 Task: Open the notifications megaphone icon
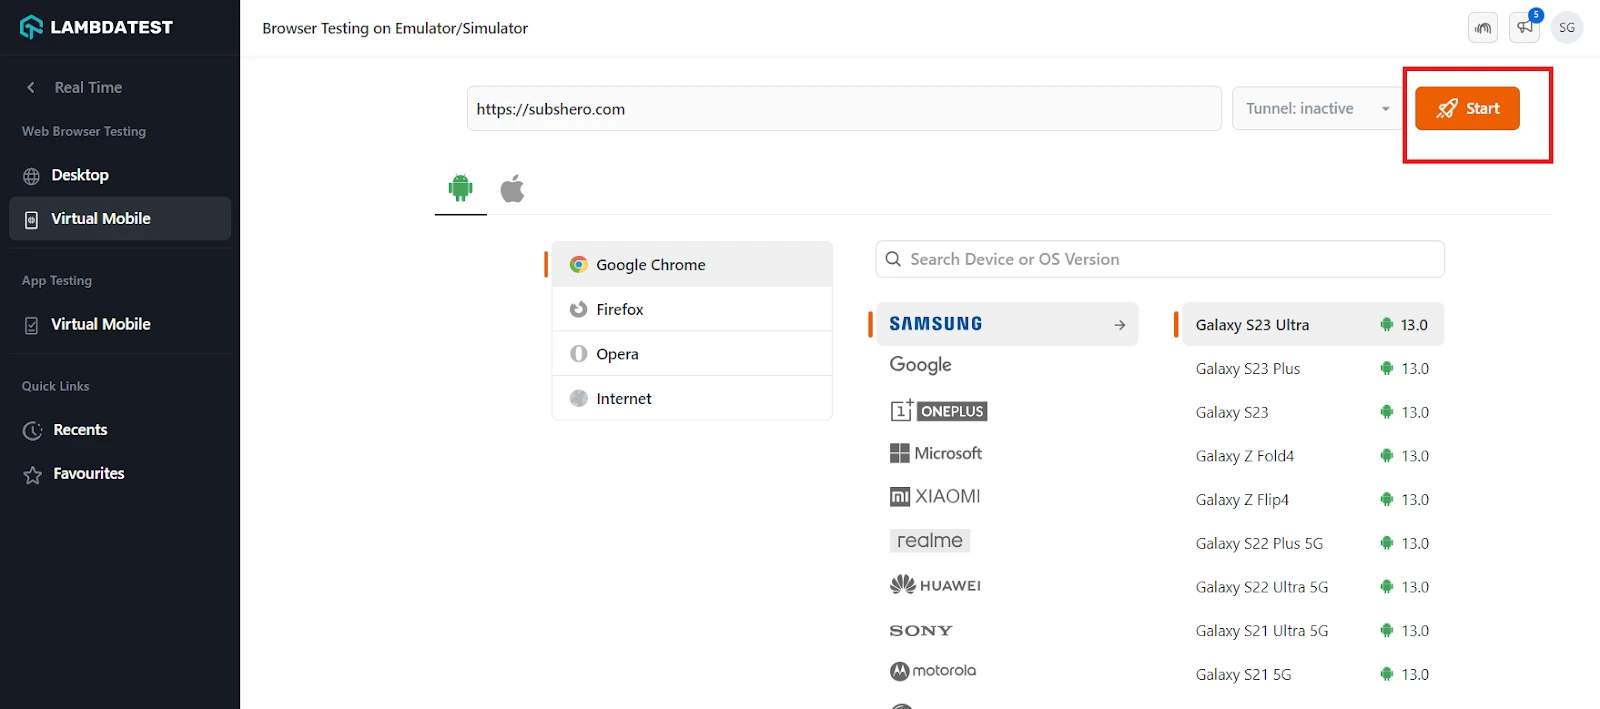1525,27
